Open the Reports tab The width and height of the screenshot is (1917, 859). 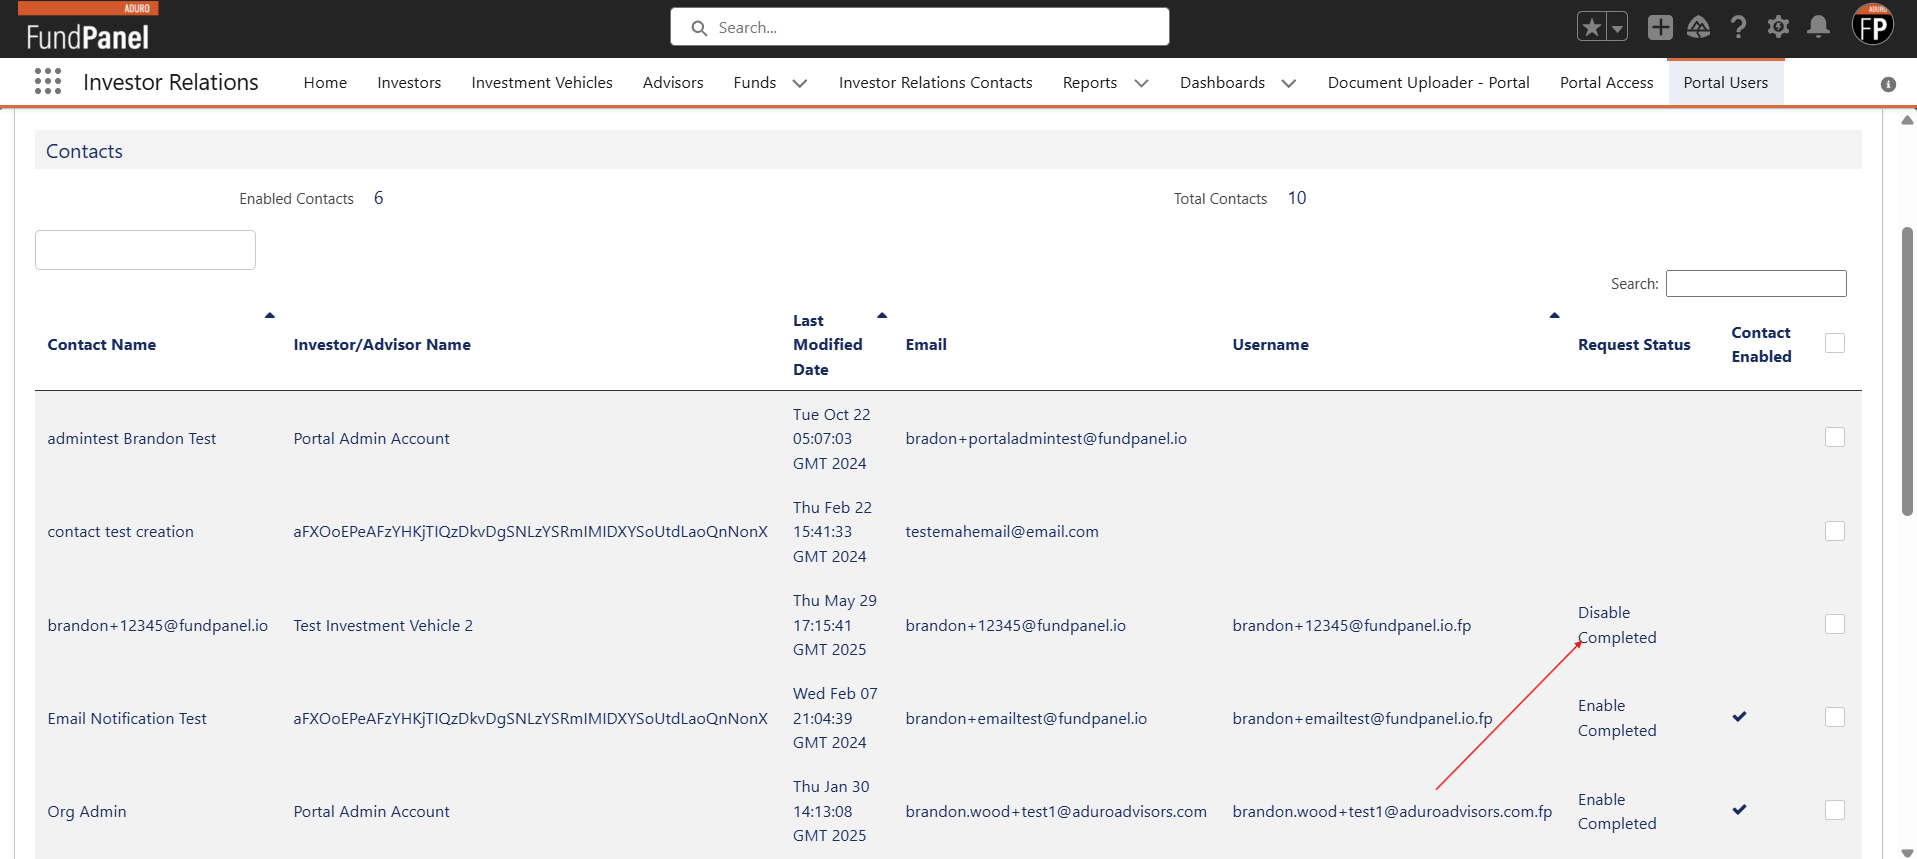(x=1089, y=82)
